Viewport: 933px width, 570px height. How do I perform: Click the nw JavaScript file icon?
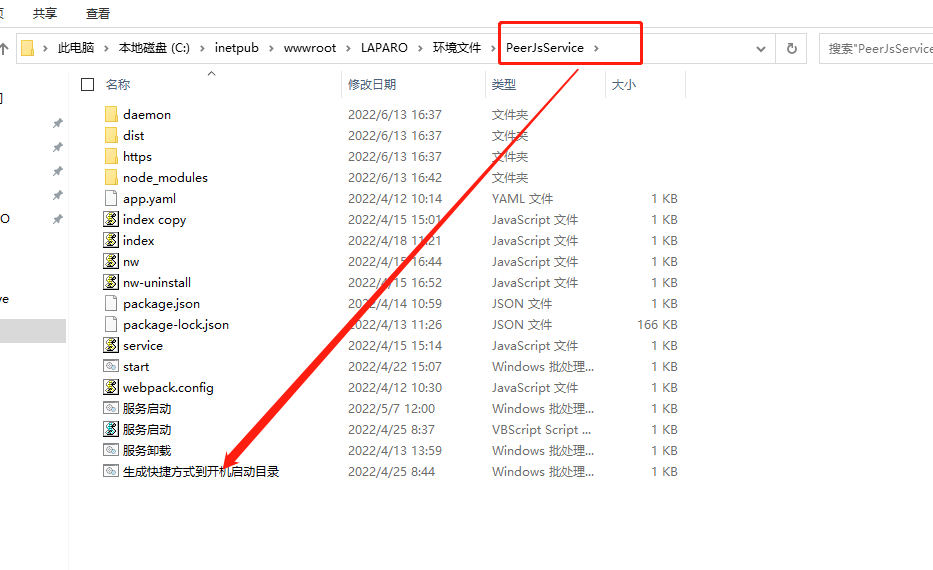(x=111, y=261)
